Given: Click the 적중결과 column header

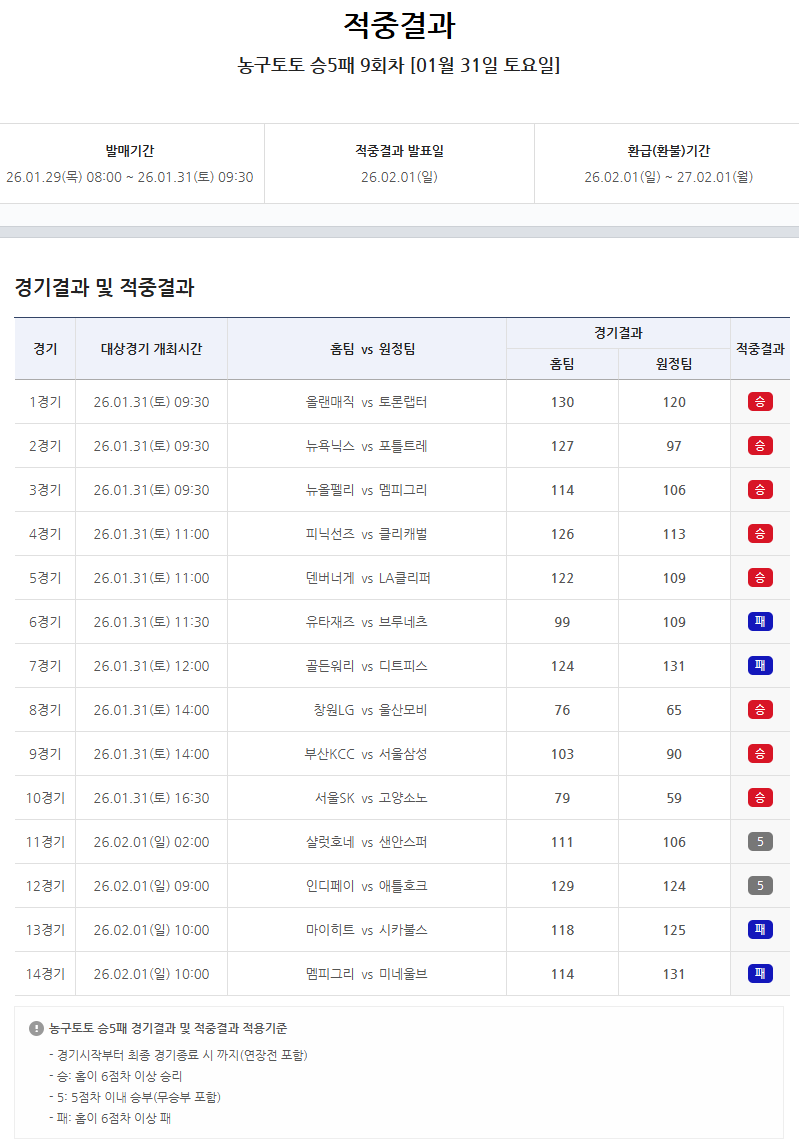Looking at the screenshot, I should pos(760,349).
